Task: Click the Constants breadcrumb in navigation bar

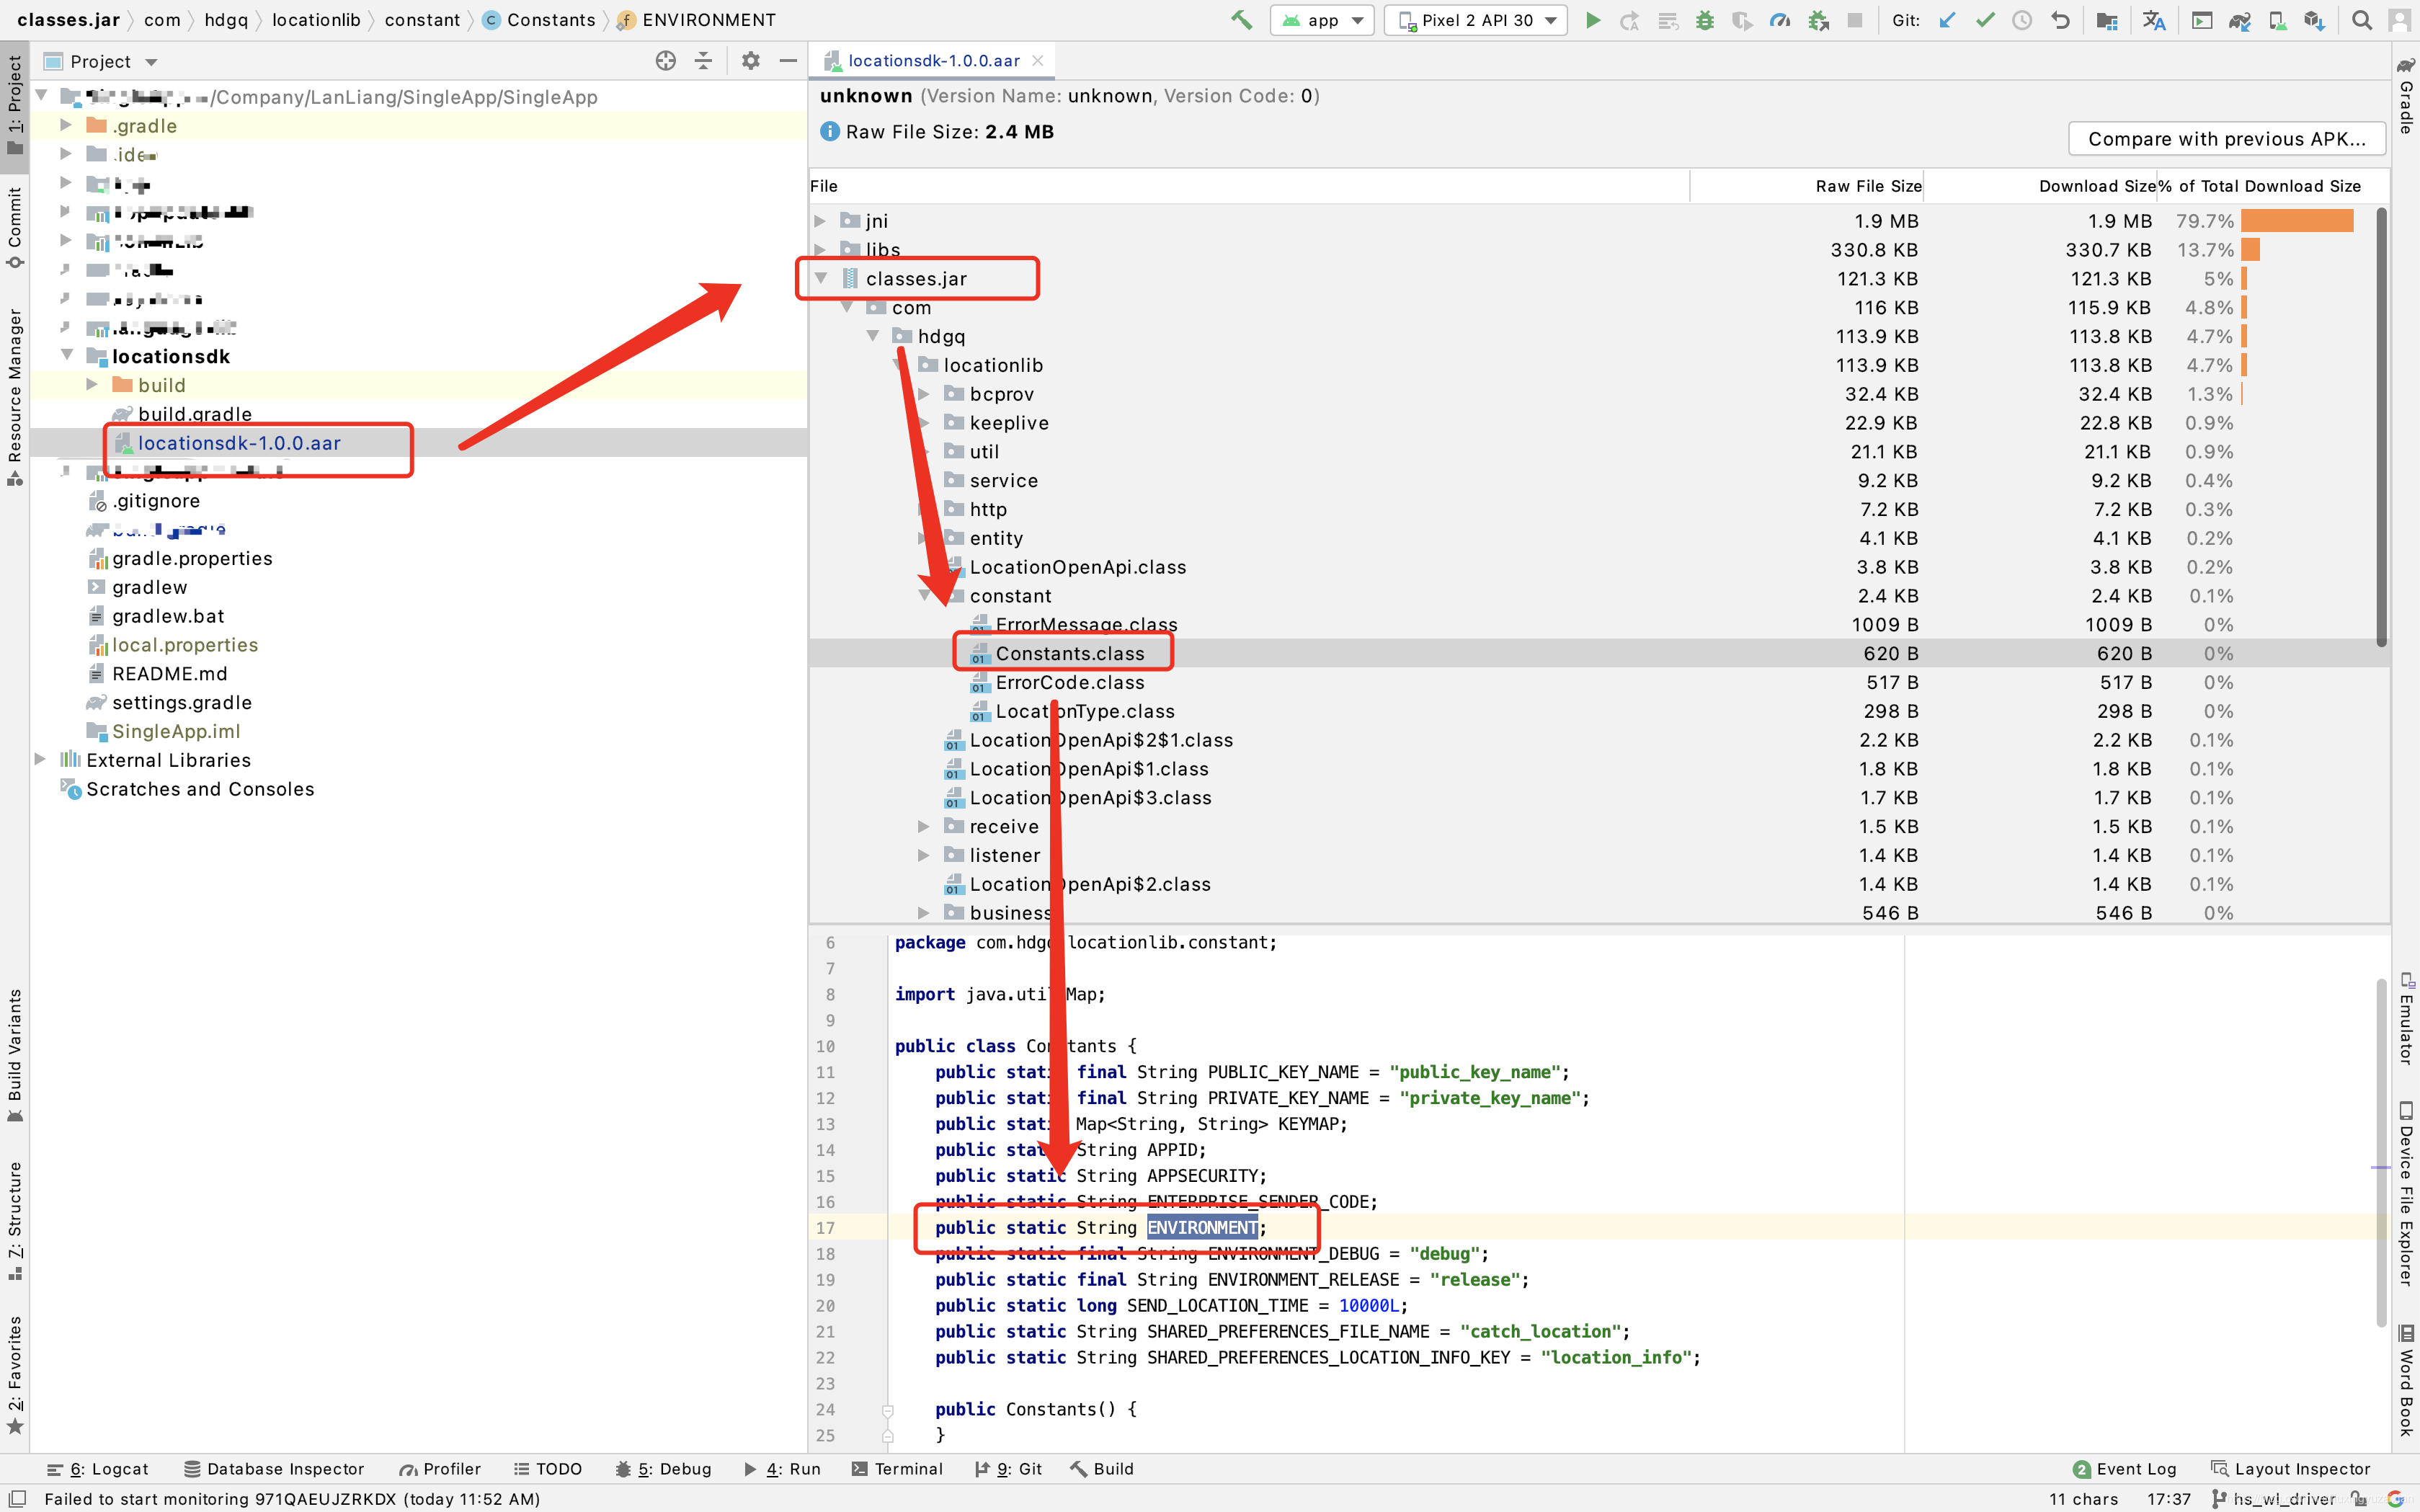Action: click(x=540, y=20)
